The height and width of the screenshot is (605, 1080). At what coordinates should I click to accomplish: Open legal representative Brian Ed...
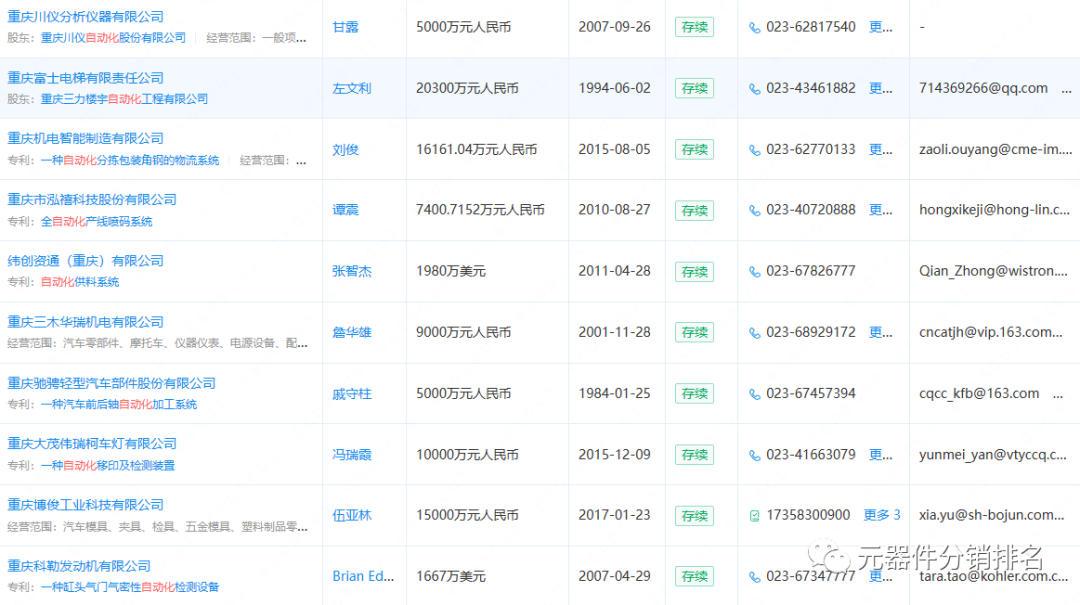363,576
